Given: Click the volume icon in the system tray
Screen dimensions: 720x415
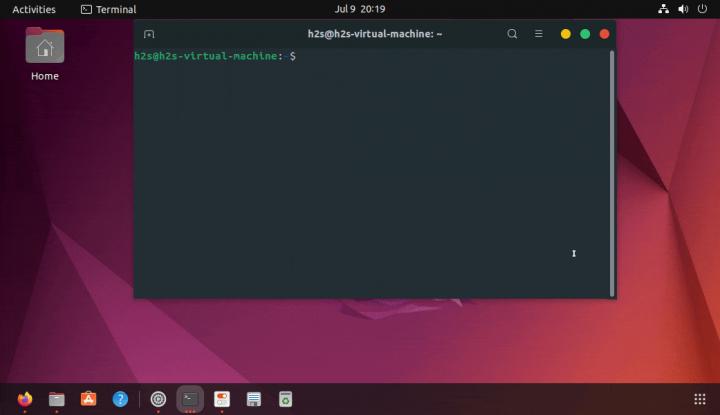Looking at the screenshot, I should [x=683, y=9].
